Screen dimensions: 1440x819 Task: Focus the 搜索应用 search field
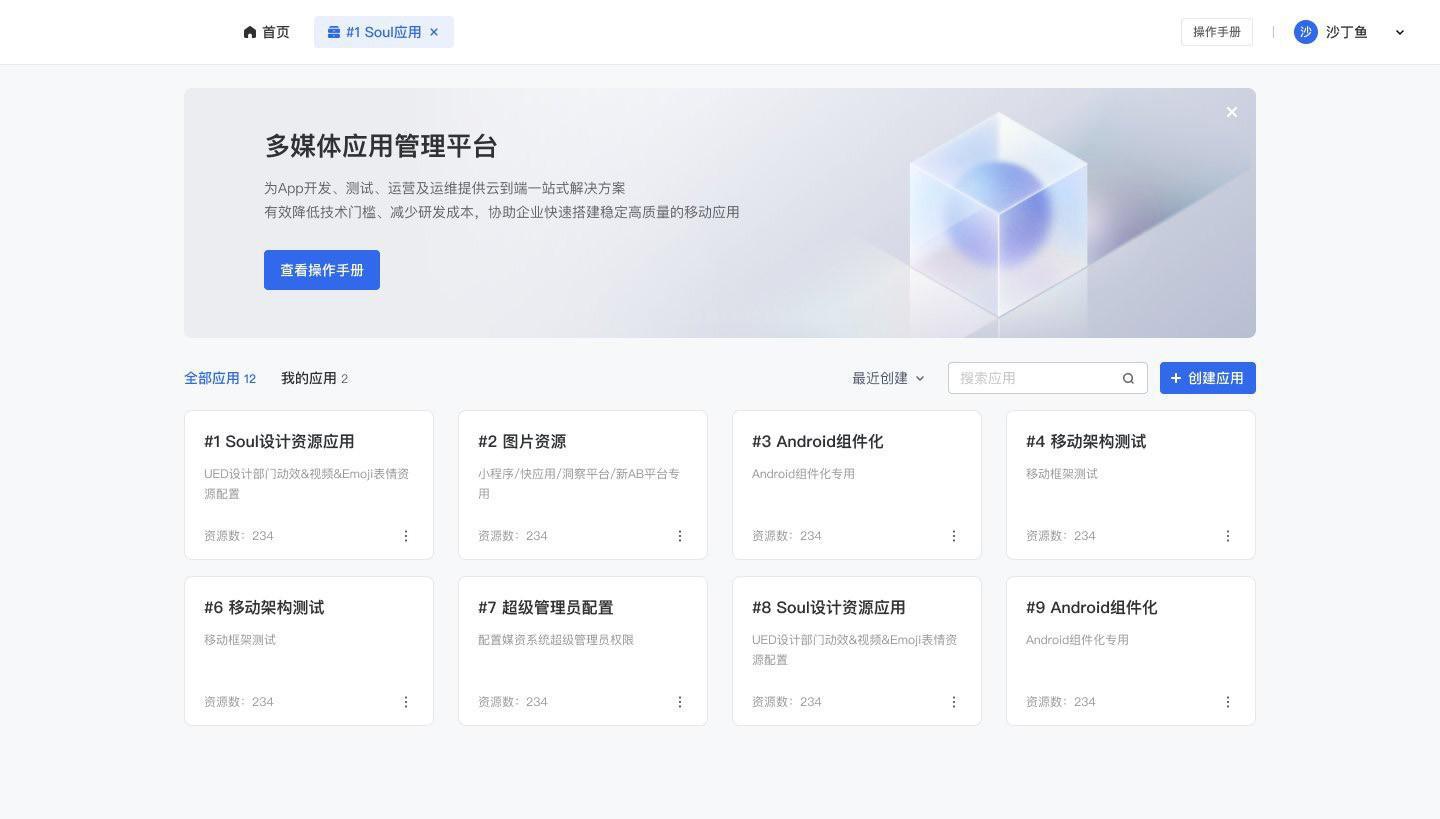pos(1047,378)
